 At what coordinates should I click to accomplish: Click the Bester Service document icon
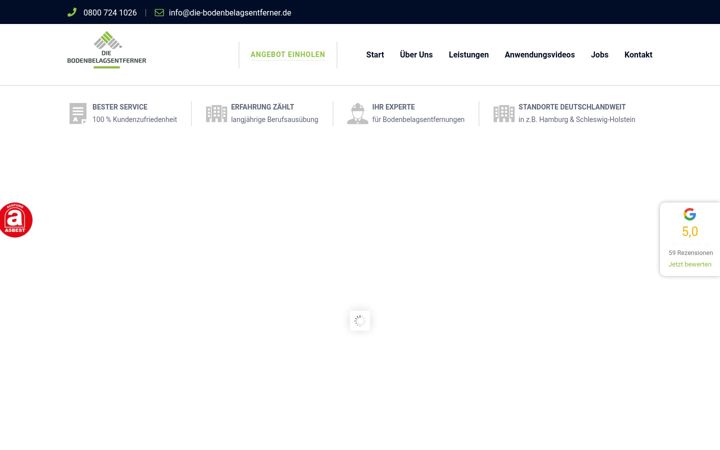78,113
